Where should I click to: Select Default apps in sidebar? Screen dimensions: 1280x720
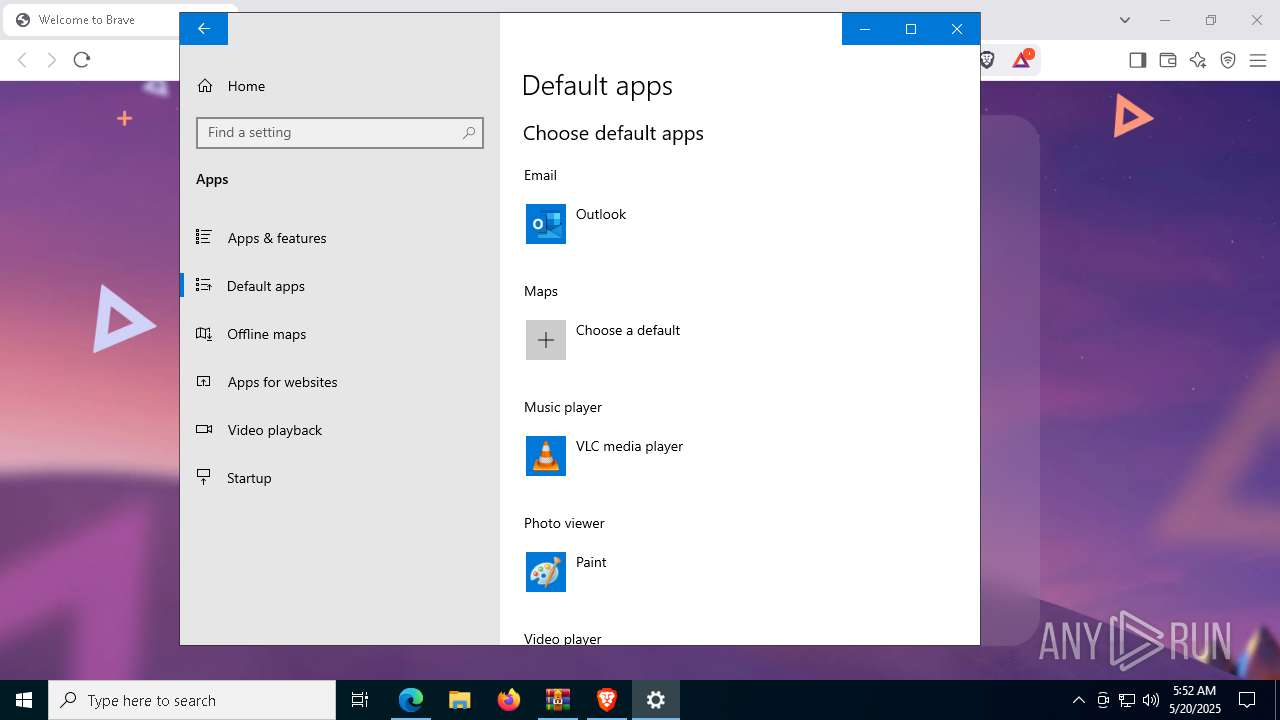point(340,286)
